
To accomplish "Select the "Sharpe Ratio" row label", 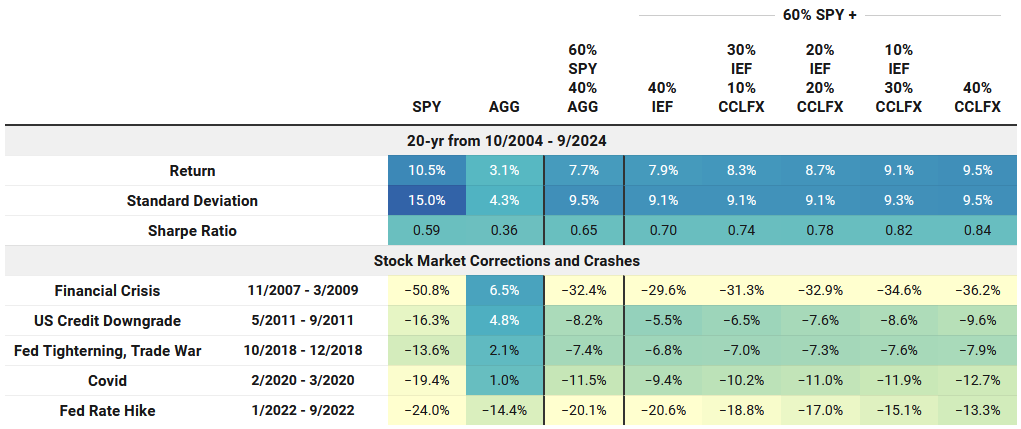I will (192, 231).
